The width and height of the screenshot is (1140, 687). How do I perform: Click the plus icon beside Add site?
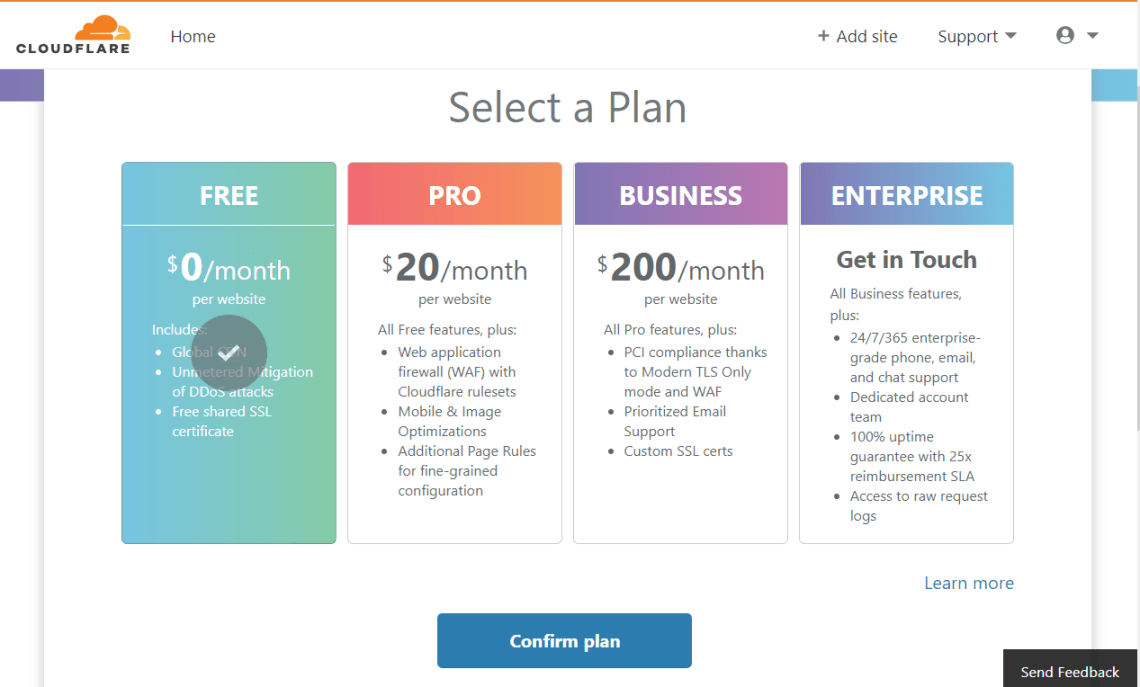pos(823,36)
